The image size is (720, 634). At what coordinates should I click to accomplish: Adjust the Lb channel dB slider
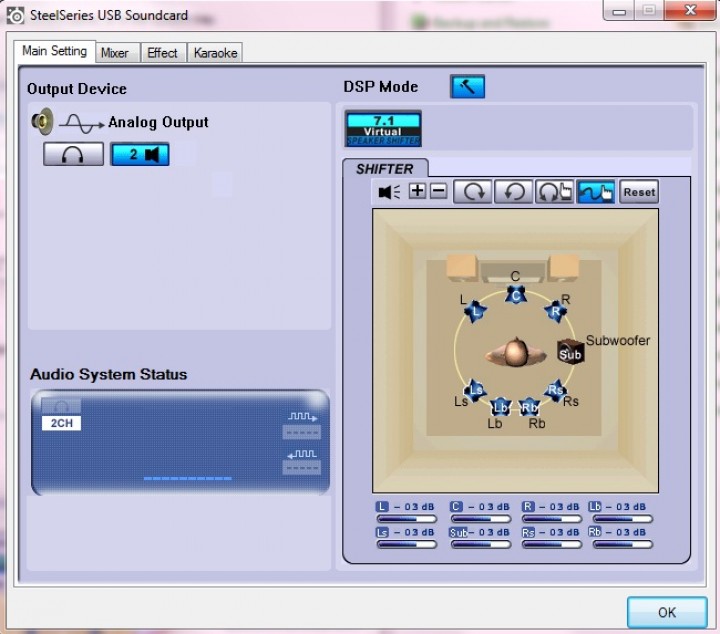(x=623, y=519)
